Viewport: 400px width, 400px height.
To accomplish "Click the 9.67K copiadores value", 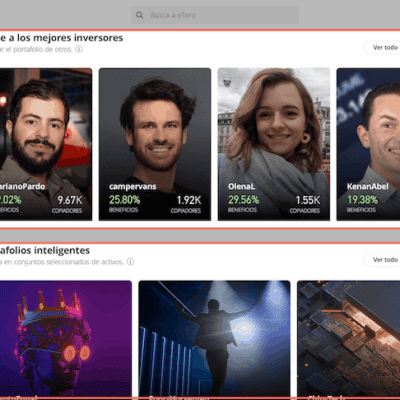I will 70,200.
